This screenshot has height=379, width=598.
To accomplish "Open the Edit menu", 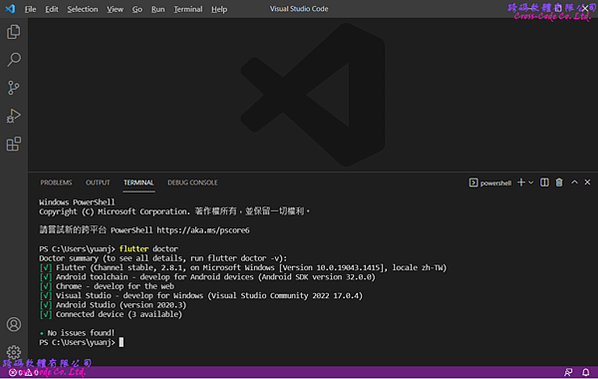I will [x=51, y=9].
